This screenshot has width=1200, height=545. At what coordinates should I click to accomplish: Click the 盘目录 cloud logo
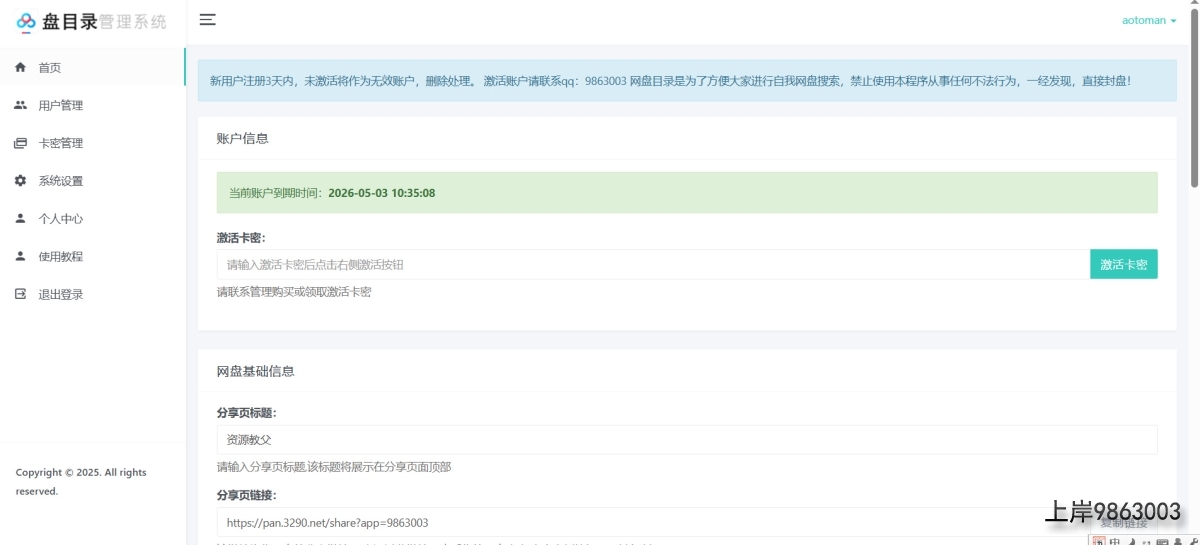[26, 21]
